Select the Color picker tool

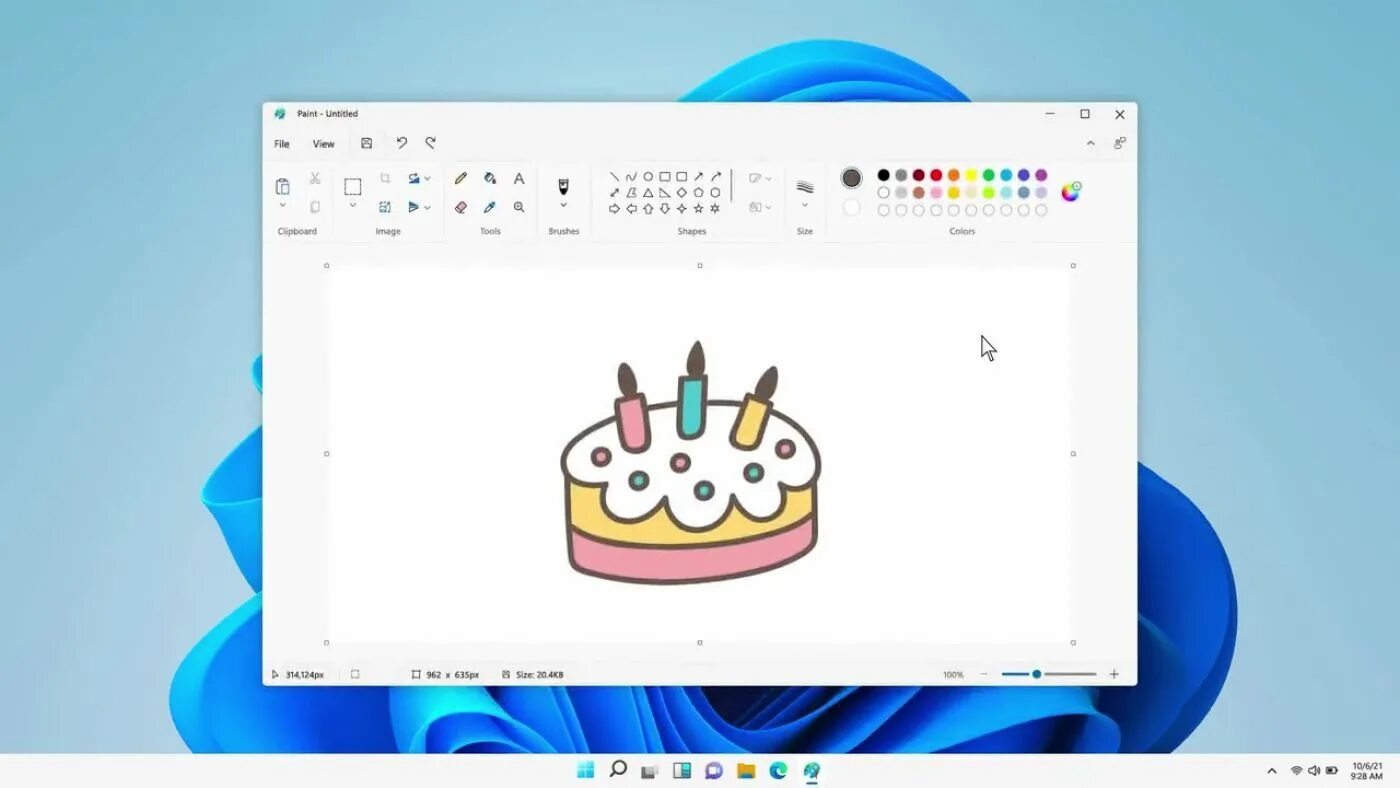tap(489, 207)
